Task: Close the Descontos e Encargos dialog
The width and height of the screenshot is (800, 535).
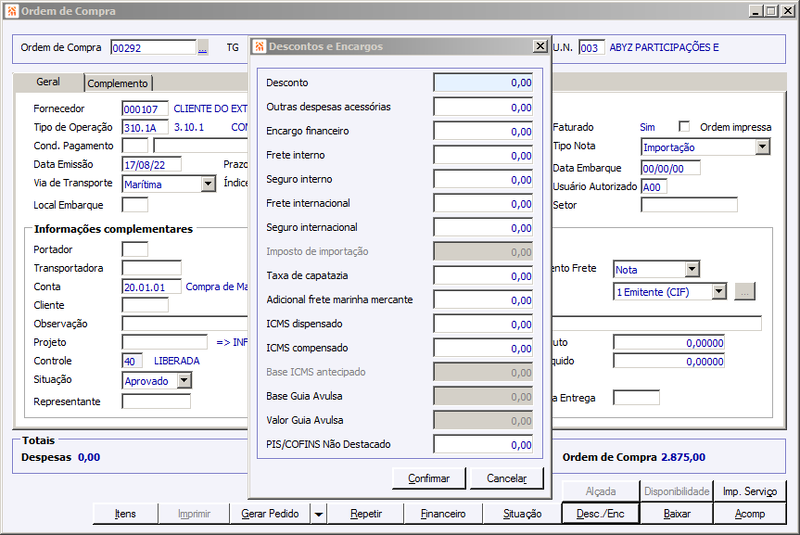Action: pos(540,46)
